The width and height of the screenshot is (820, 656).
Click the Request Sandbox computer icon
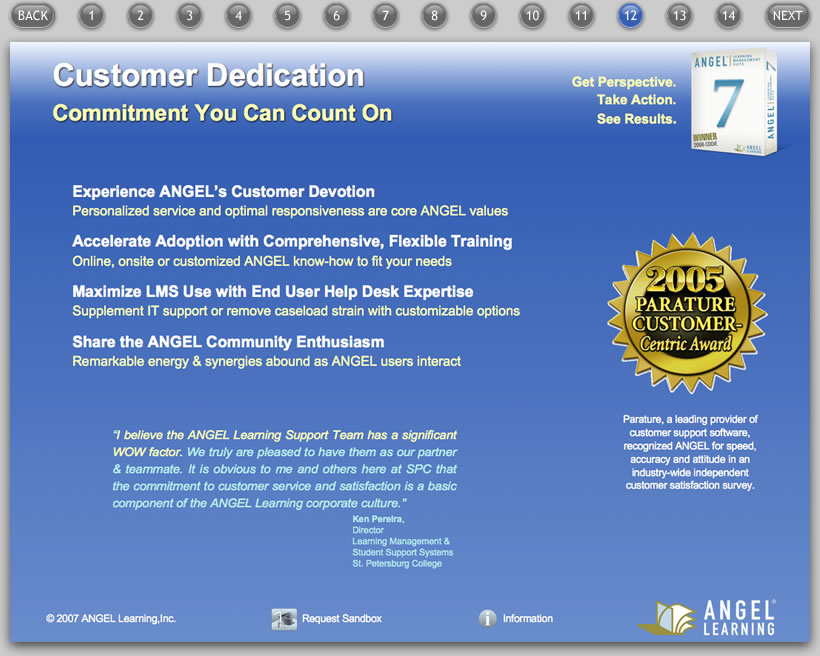point(284,619)
